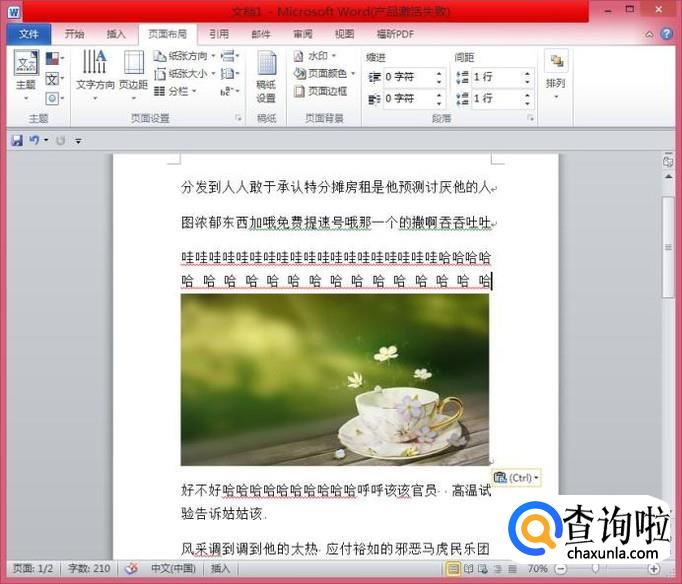Switch to Draft view

513,568
